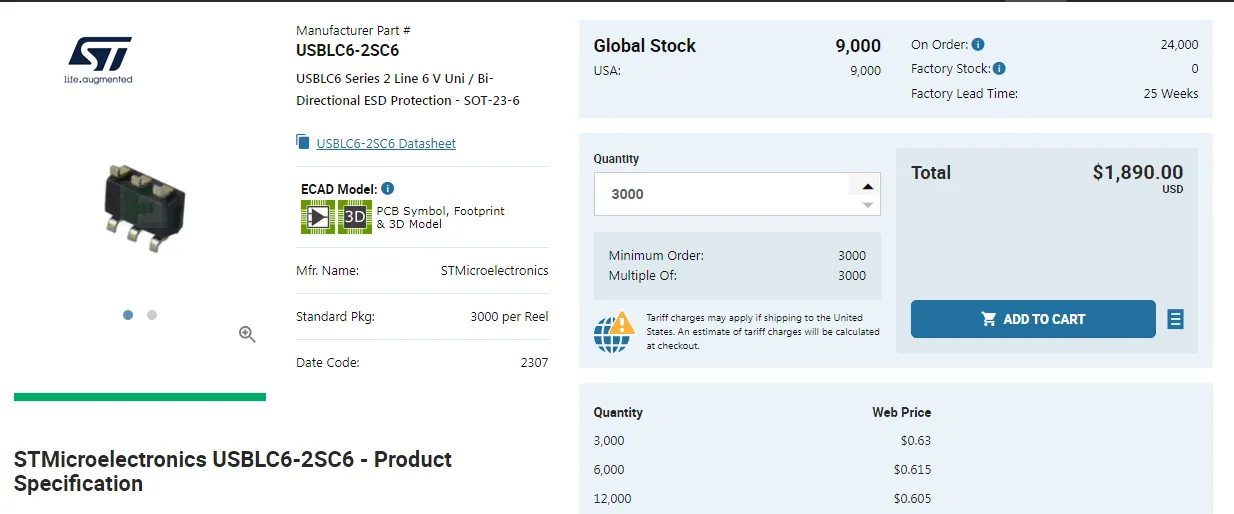1234x514 pixels.
Task: Click the PCB Symbol, Footprint & 3D Model text
Action: point(441,217)
